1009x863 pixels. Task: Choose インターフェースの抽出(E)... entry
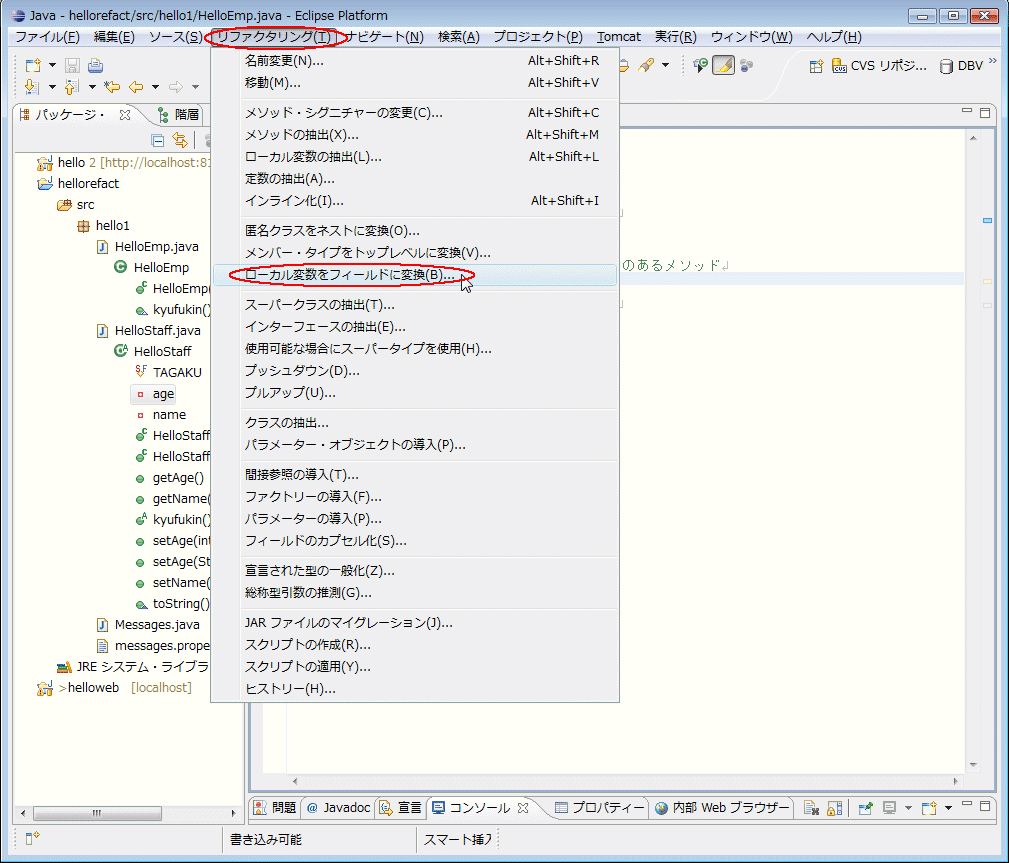coord(415,327)
